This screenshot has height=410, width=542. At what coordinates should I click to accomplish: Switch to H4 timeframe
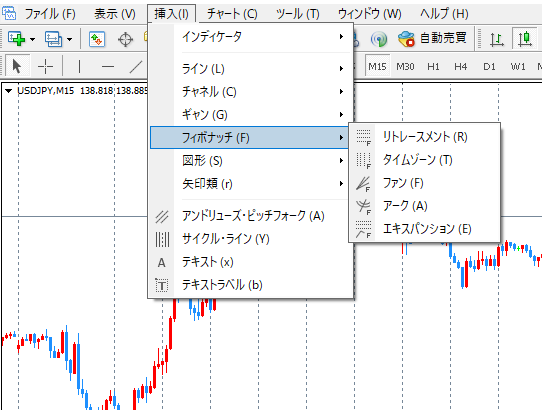click(460, 66)
